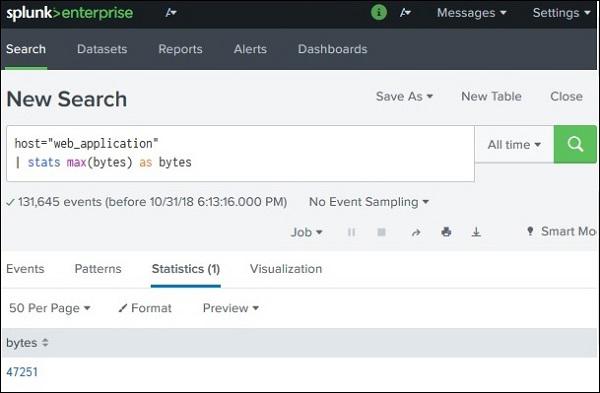
Task: Expand the Job menu
Action: coord(307,232)
